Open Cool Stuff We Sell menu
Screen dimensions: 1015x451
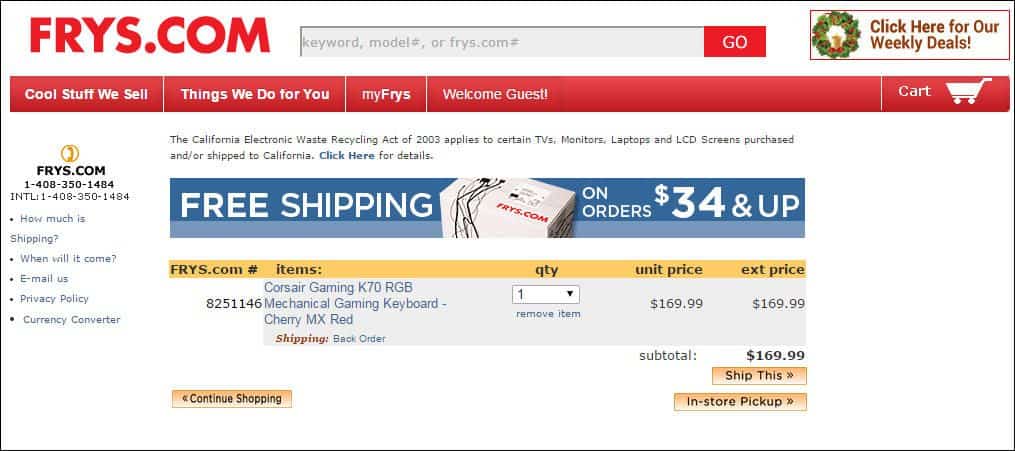coord(86,94)
